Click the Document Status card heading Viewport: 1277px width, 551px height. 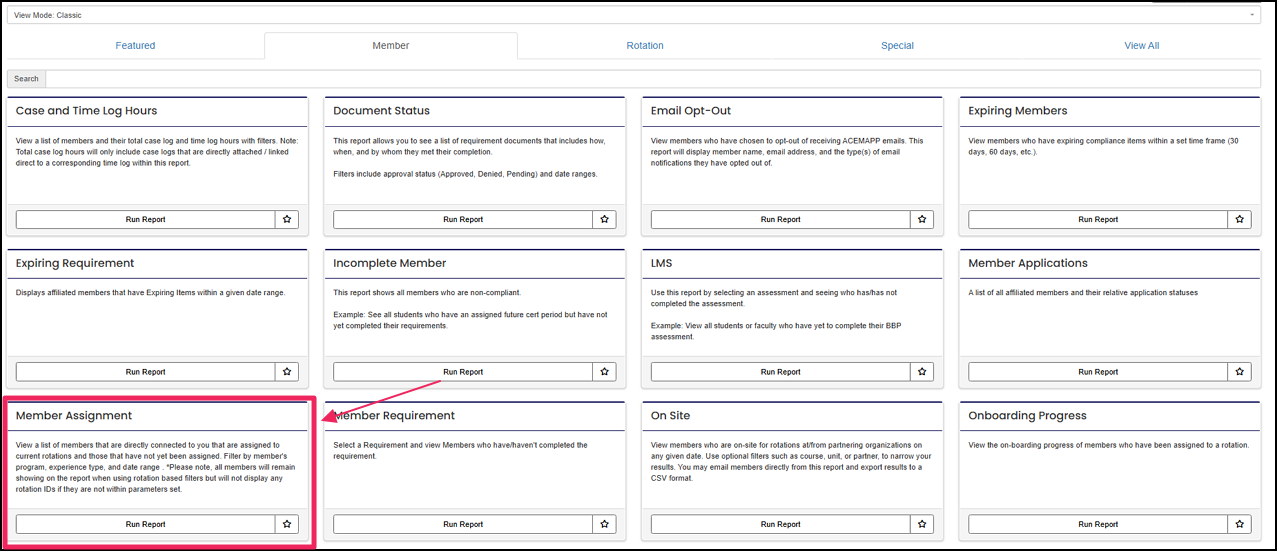382,111
